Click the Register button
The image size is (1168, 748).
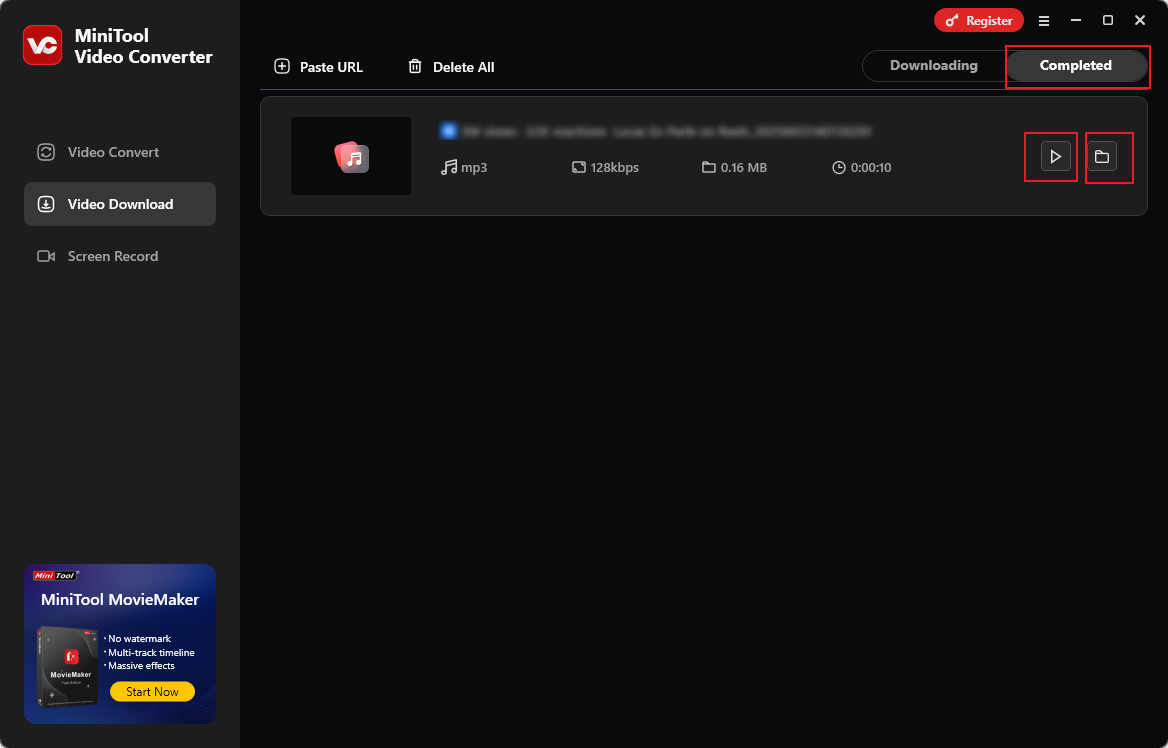click(x=979, y=21)
